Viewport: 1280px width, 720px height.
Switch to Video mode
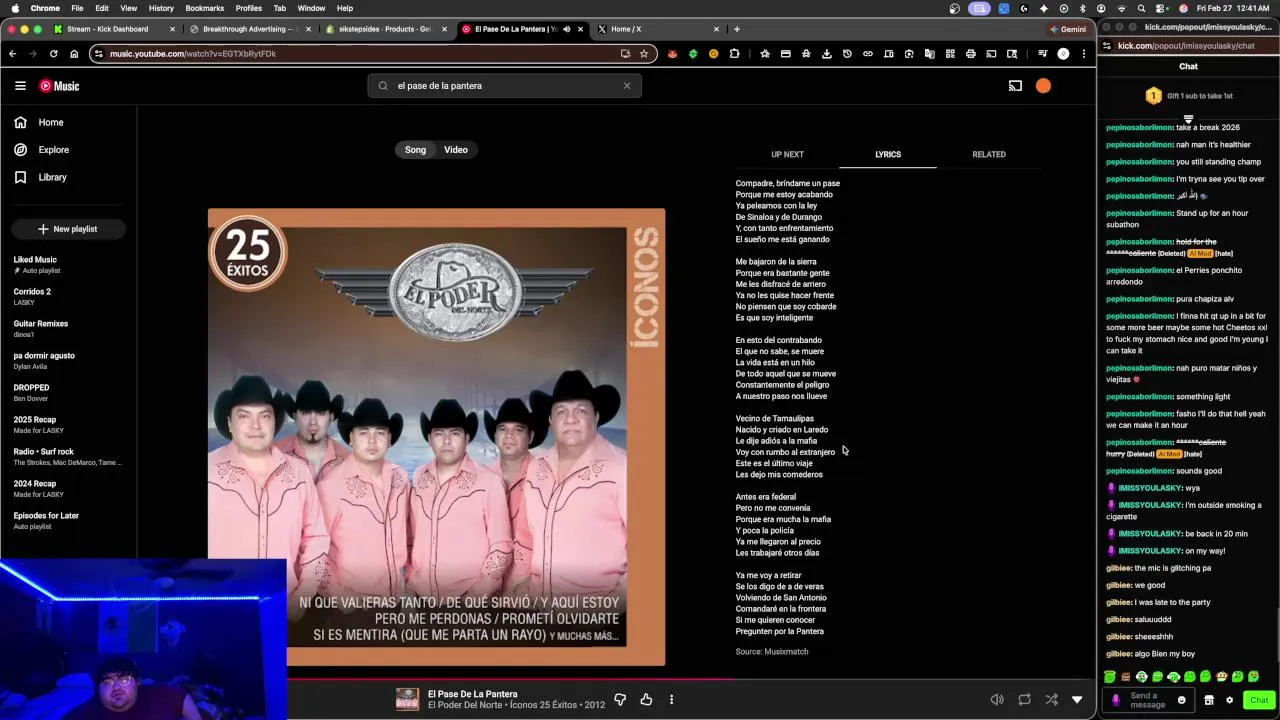point(456,150)
